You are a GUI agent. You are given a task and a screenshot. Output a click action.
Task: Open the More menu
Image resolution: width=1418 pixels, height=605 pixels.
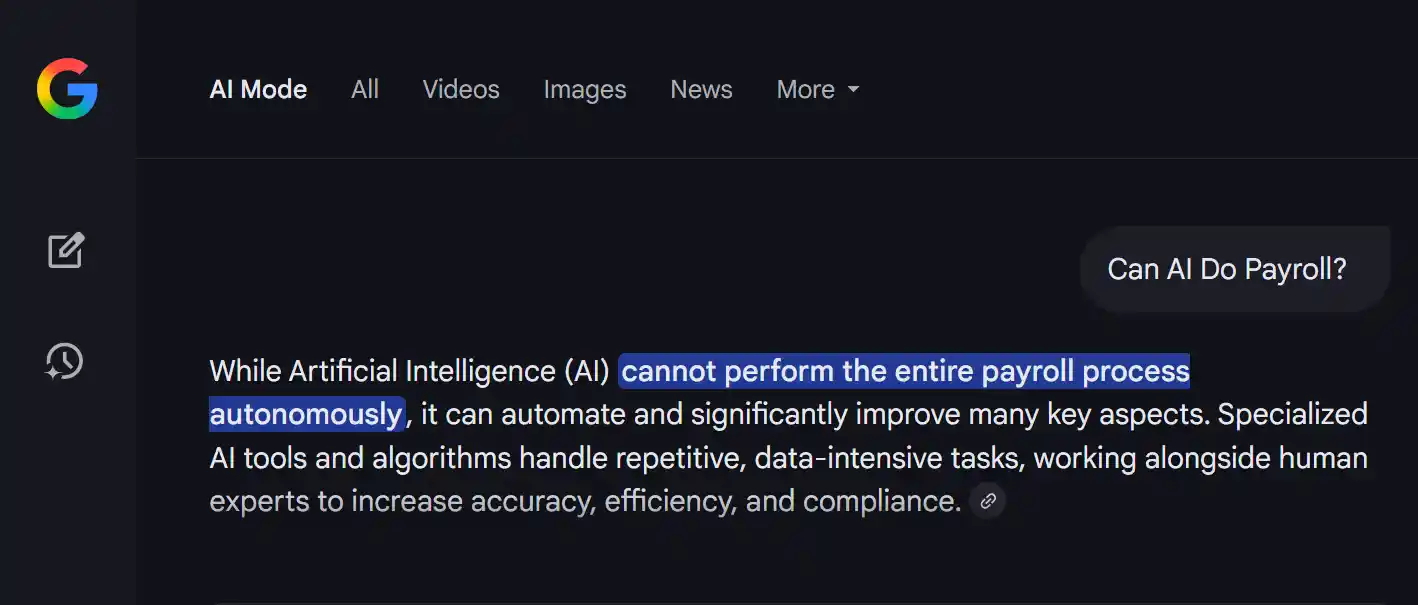click(x=806, y=90)
